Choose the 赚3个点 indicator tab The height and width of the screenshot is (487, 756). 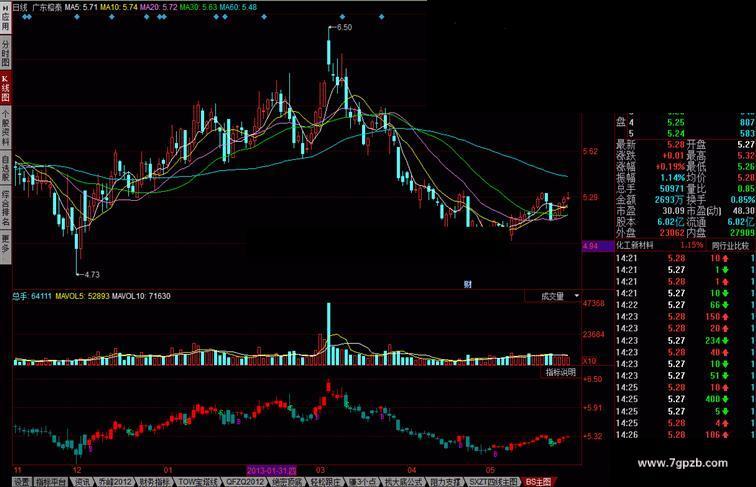363,482
